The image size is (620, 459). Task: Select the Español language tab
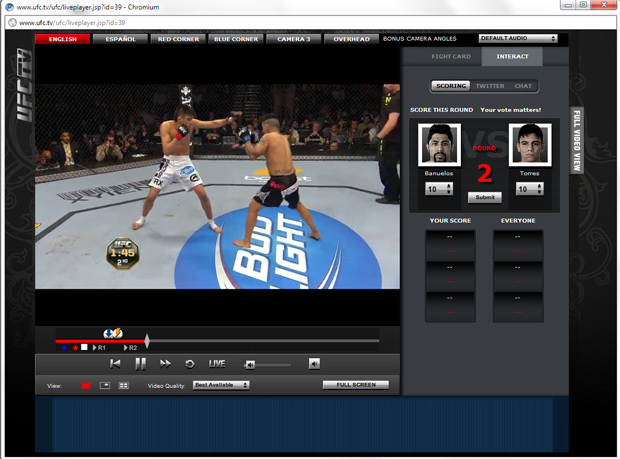(120, 39)
